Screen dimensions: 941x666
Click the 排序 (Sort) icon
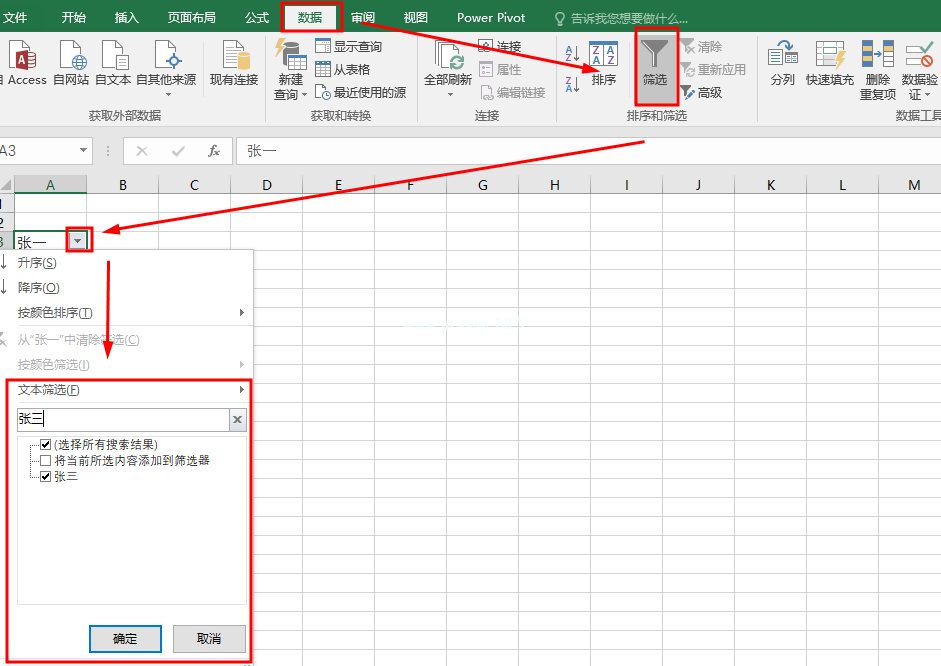coord(603,56)
